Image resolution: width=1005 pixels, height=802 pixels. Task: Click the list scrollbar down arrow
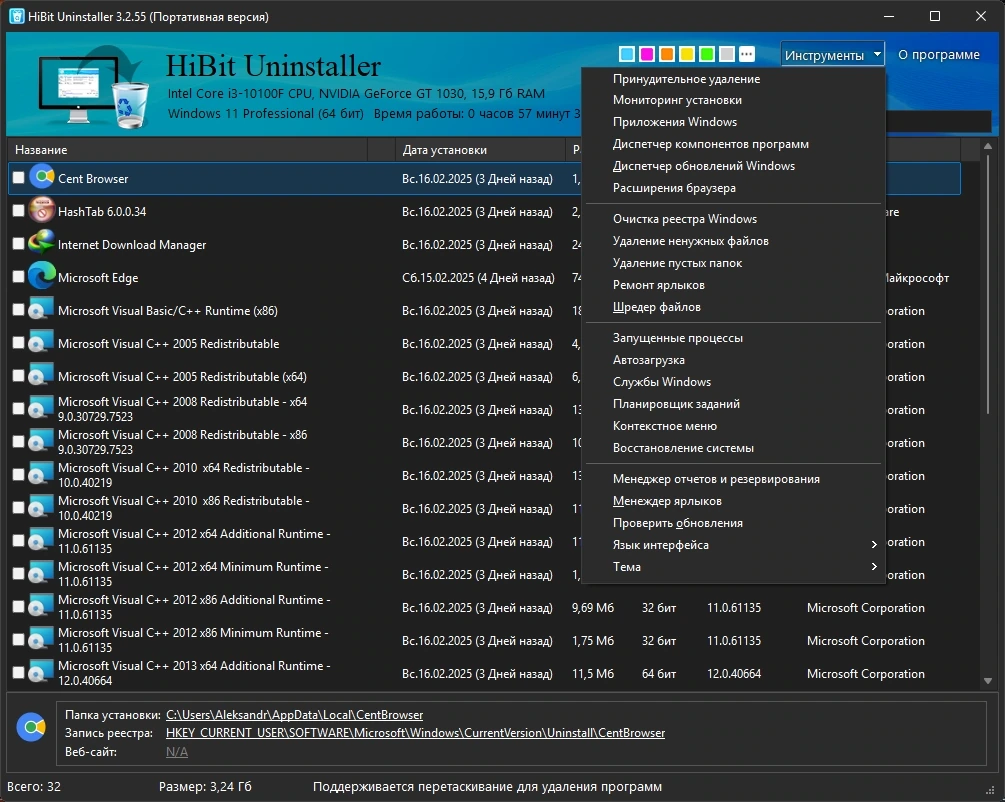(988, 681)
